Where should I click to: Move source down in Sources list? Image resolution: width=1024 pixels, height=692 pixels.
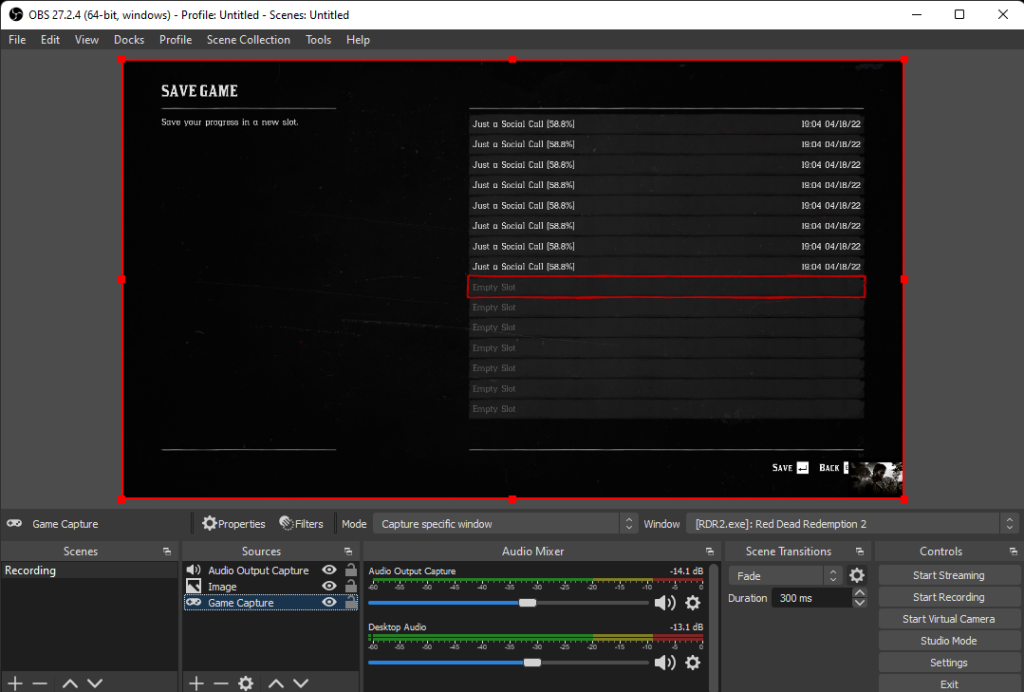tap(300, 684)
